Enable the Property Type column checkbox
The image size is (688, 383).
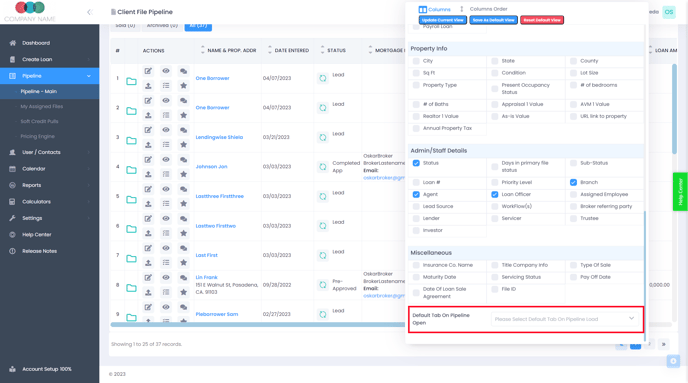coord(416,85)
